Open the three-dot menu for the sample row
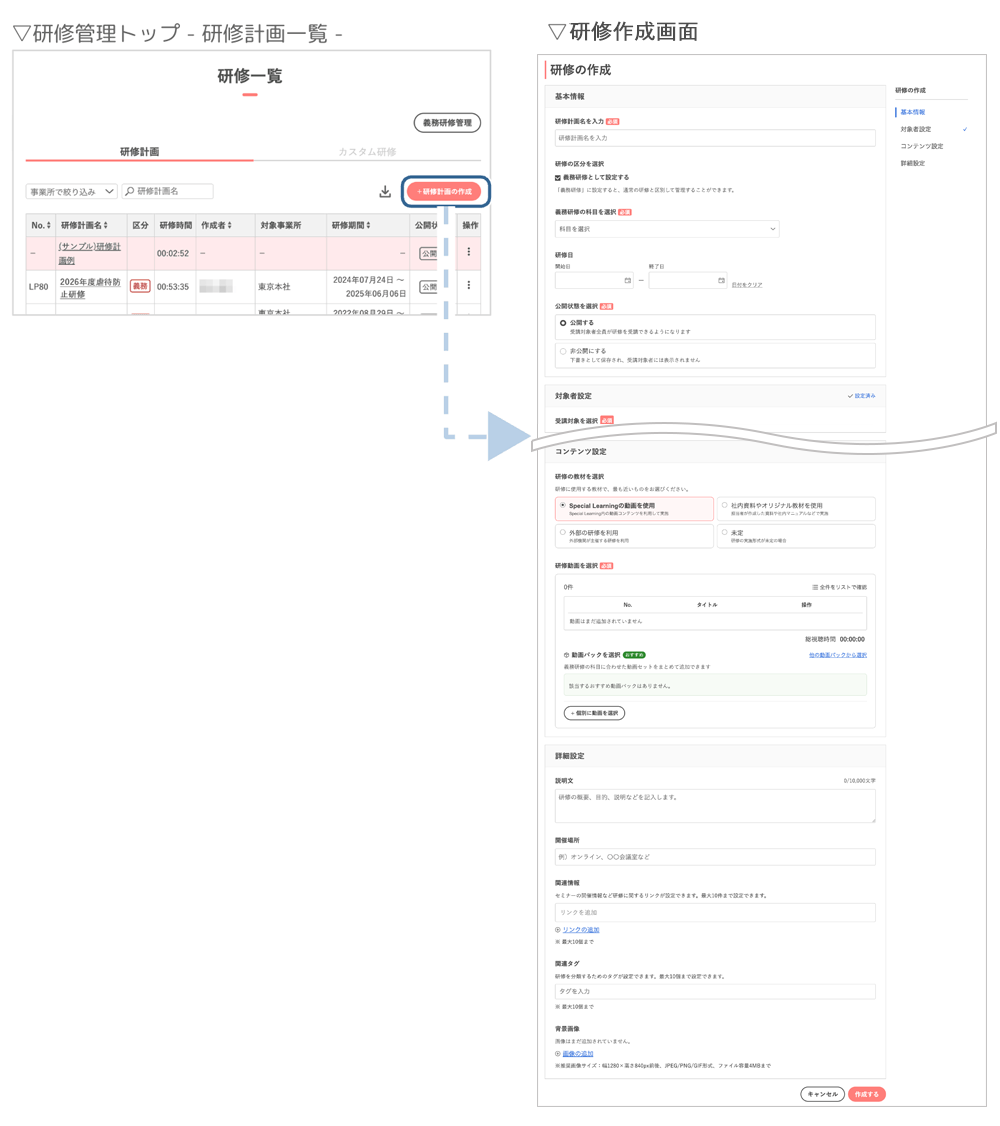Image resolution: width=1000 pixels, height=1126 pixels. point(469,251)
